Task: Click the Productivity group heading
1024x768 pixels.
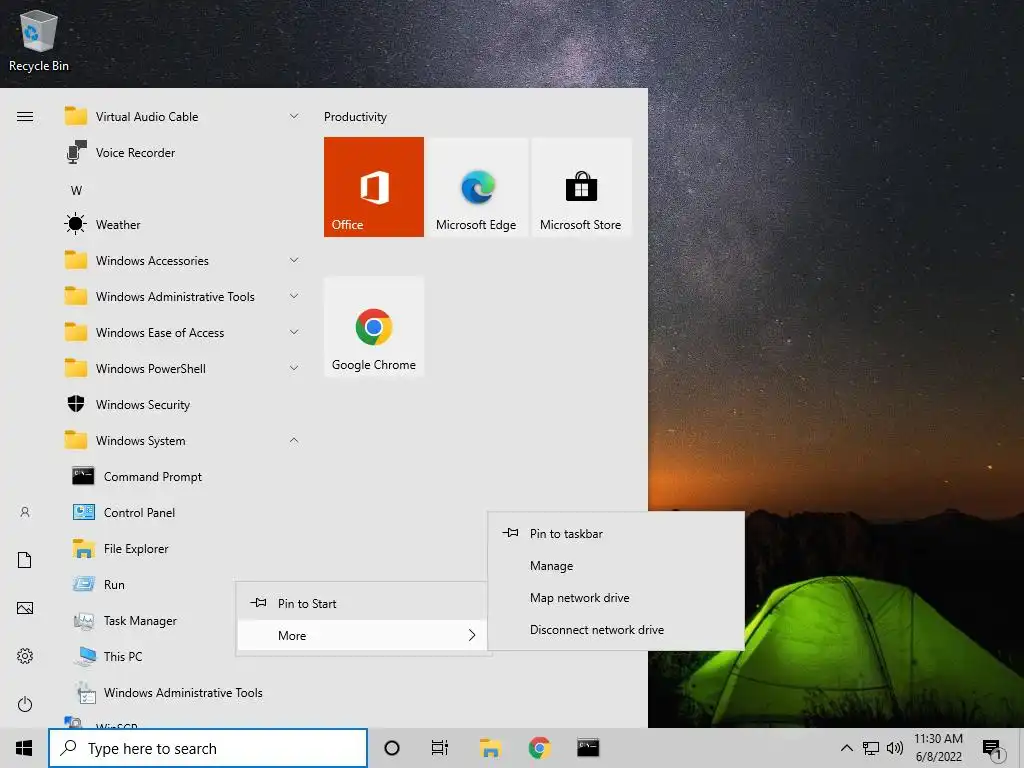Action: 355,117
